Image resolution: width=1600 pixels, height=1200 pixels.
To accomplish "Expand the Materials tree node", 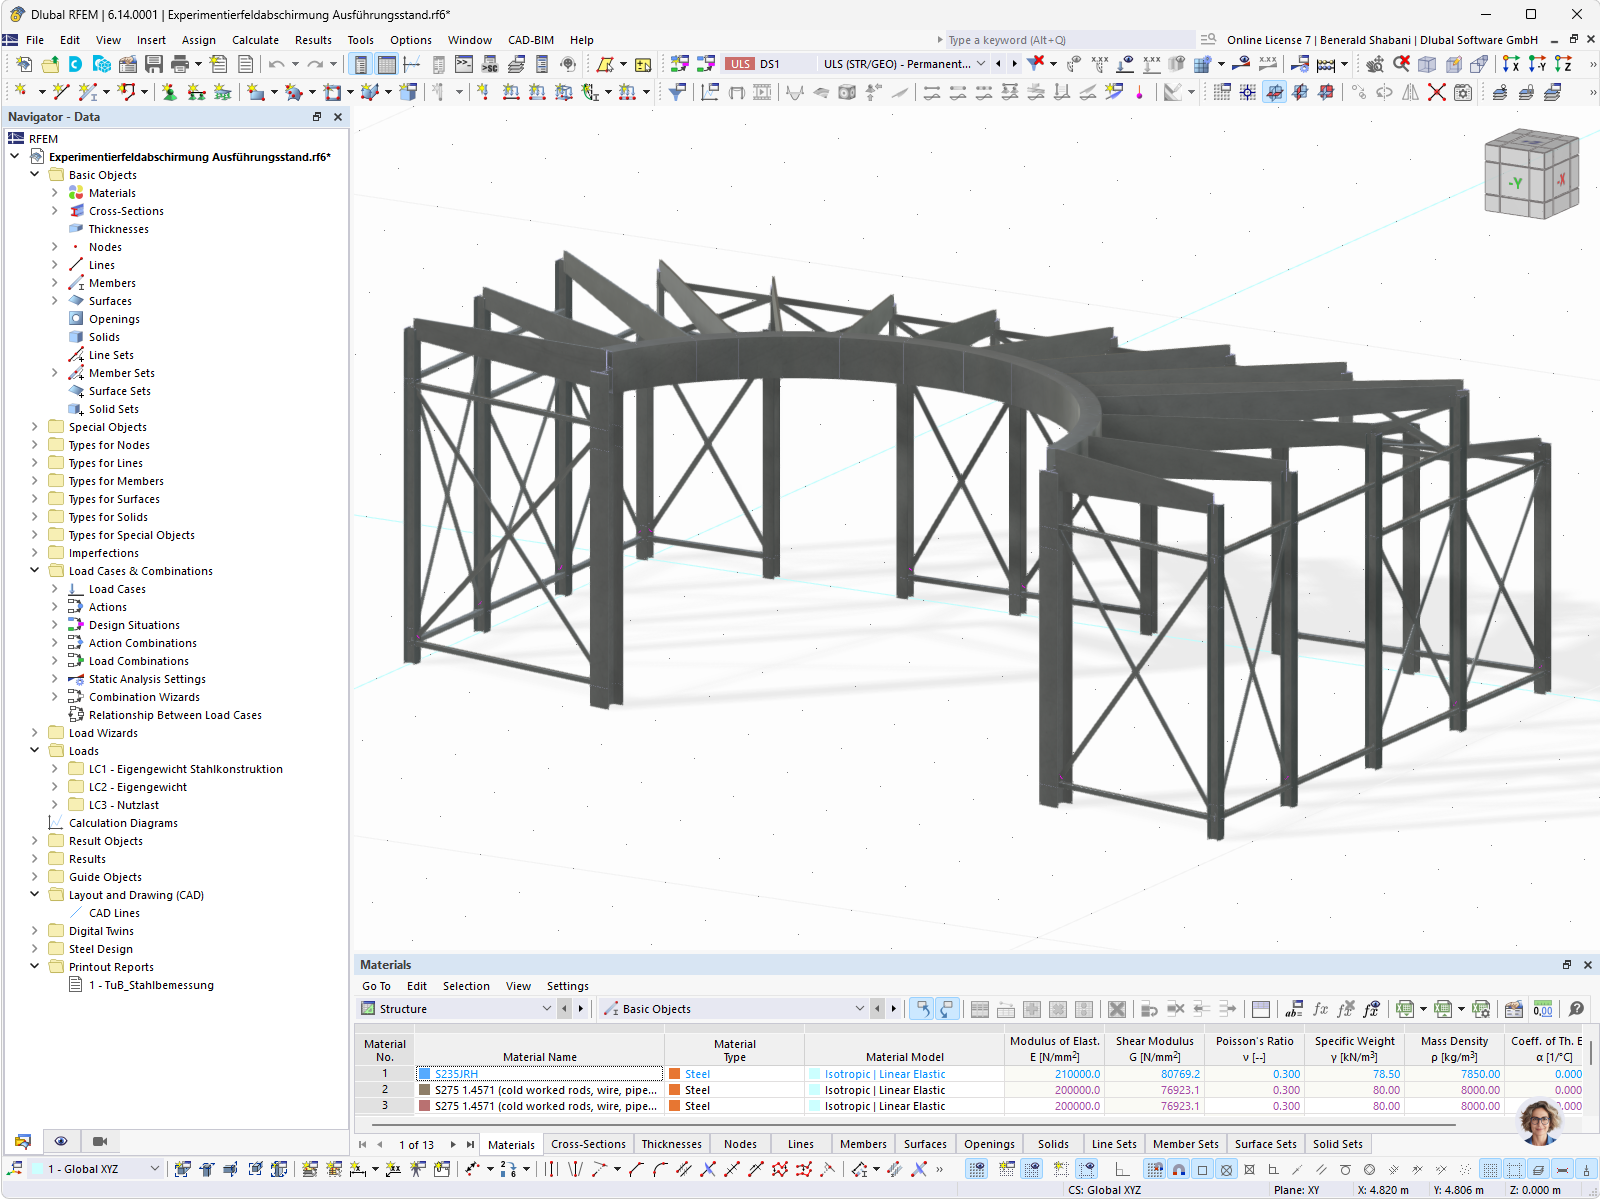I will coord(55,193).
